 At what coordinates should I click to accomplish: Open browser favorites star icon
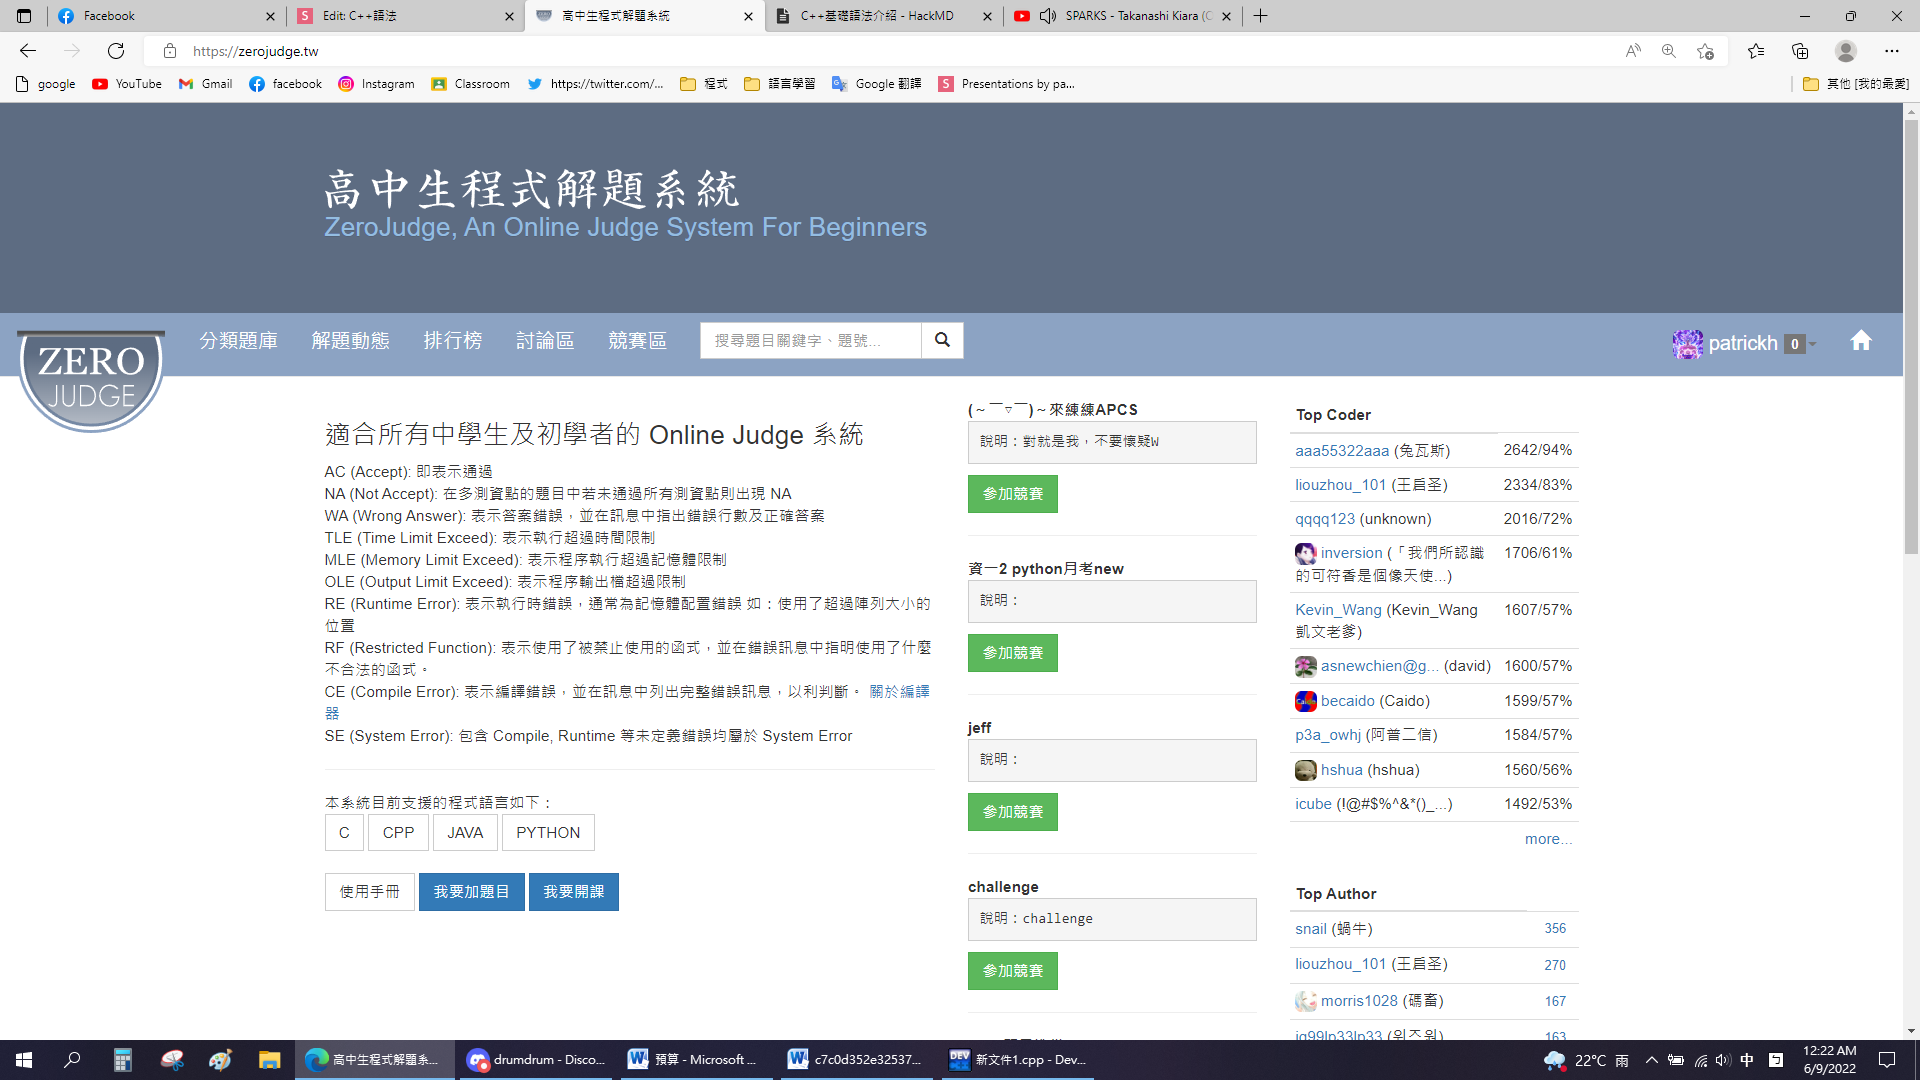click(x=1755, y=51)
